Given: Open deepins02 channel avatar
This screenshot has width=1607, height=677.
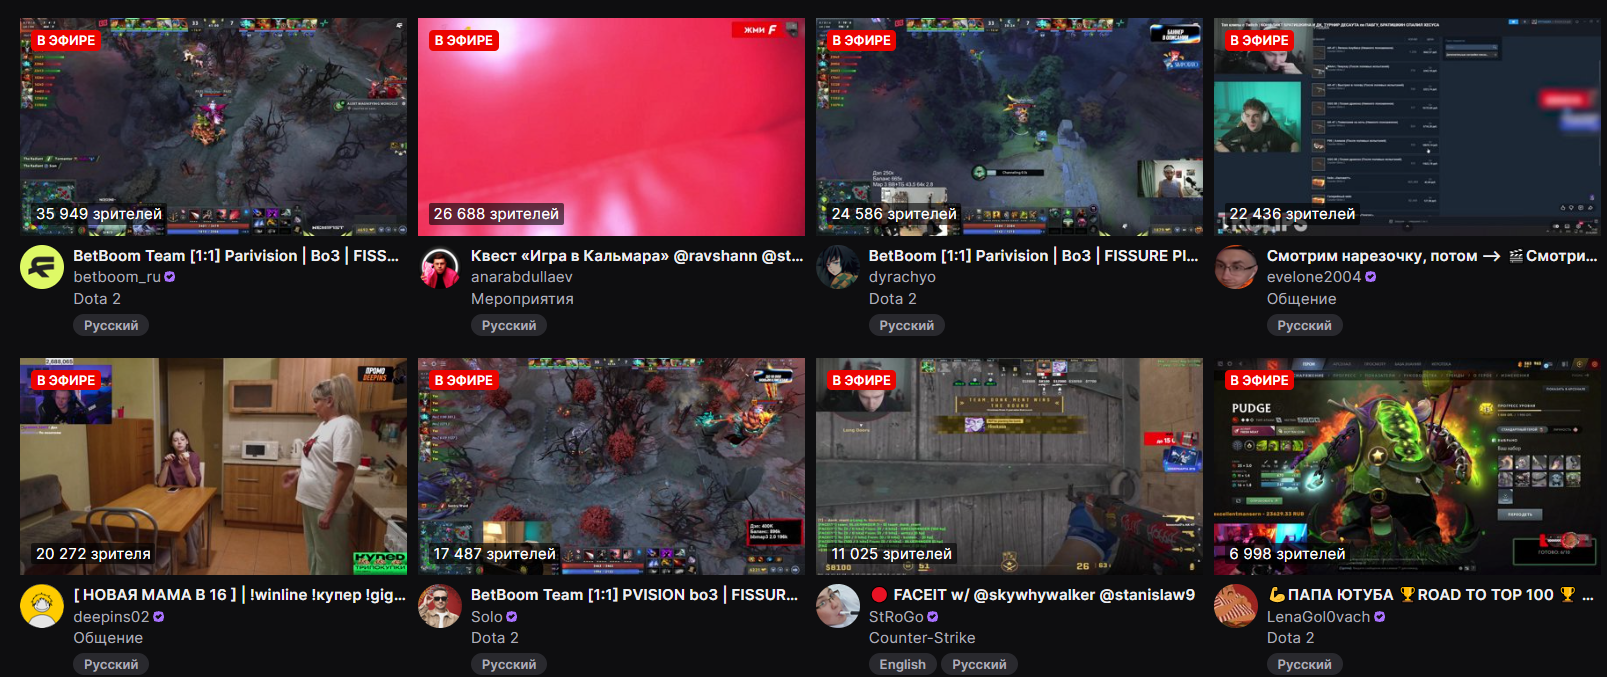Looking at the screenshot, I should tap(42, 606).
